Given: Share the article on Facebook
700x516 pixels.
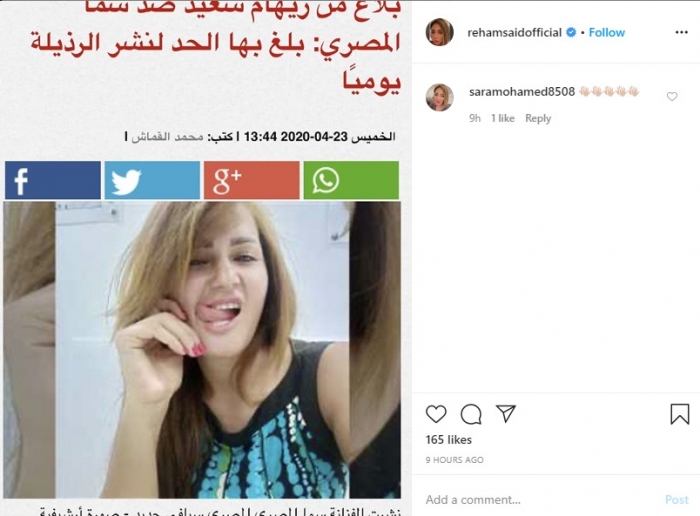Looking at the screenshot, I should tap(53, 180).
